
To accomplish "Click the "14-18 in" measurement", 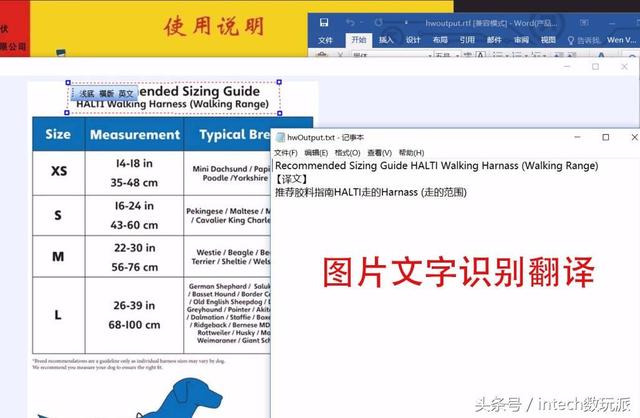I will [134, 163].
